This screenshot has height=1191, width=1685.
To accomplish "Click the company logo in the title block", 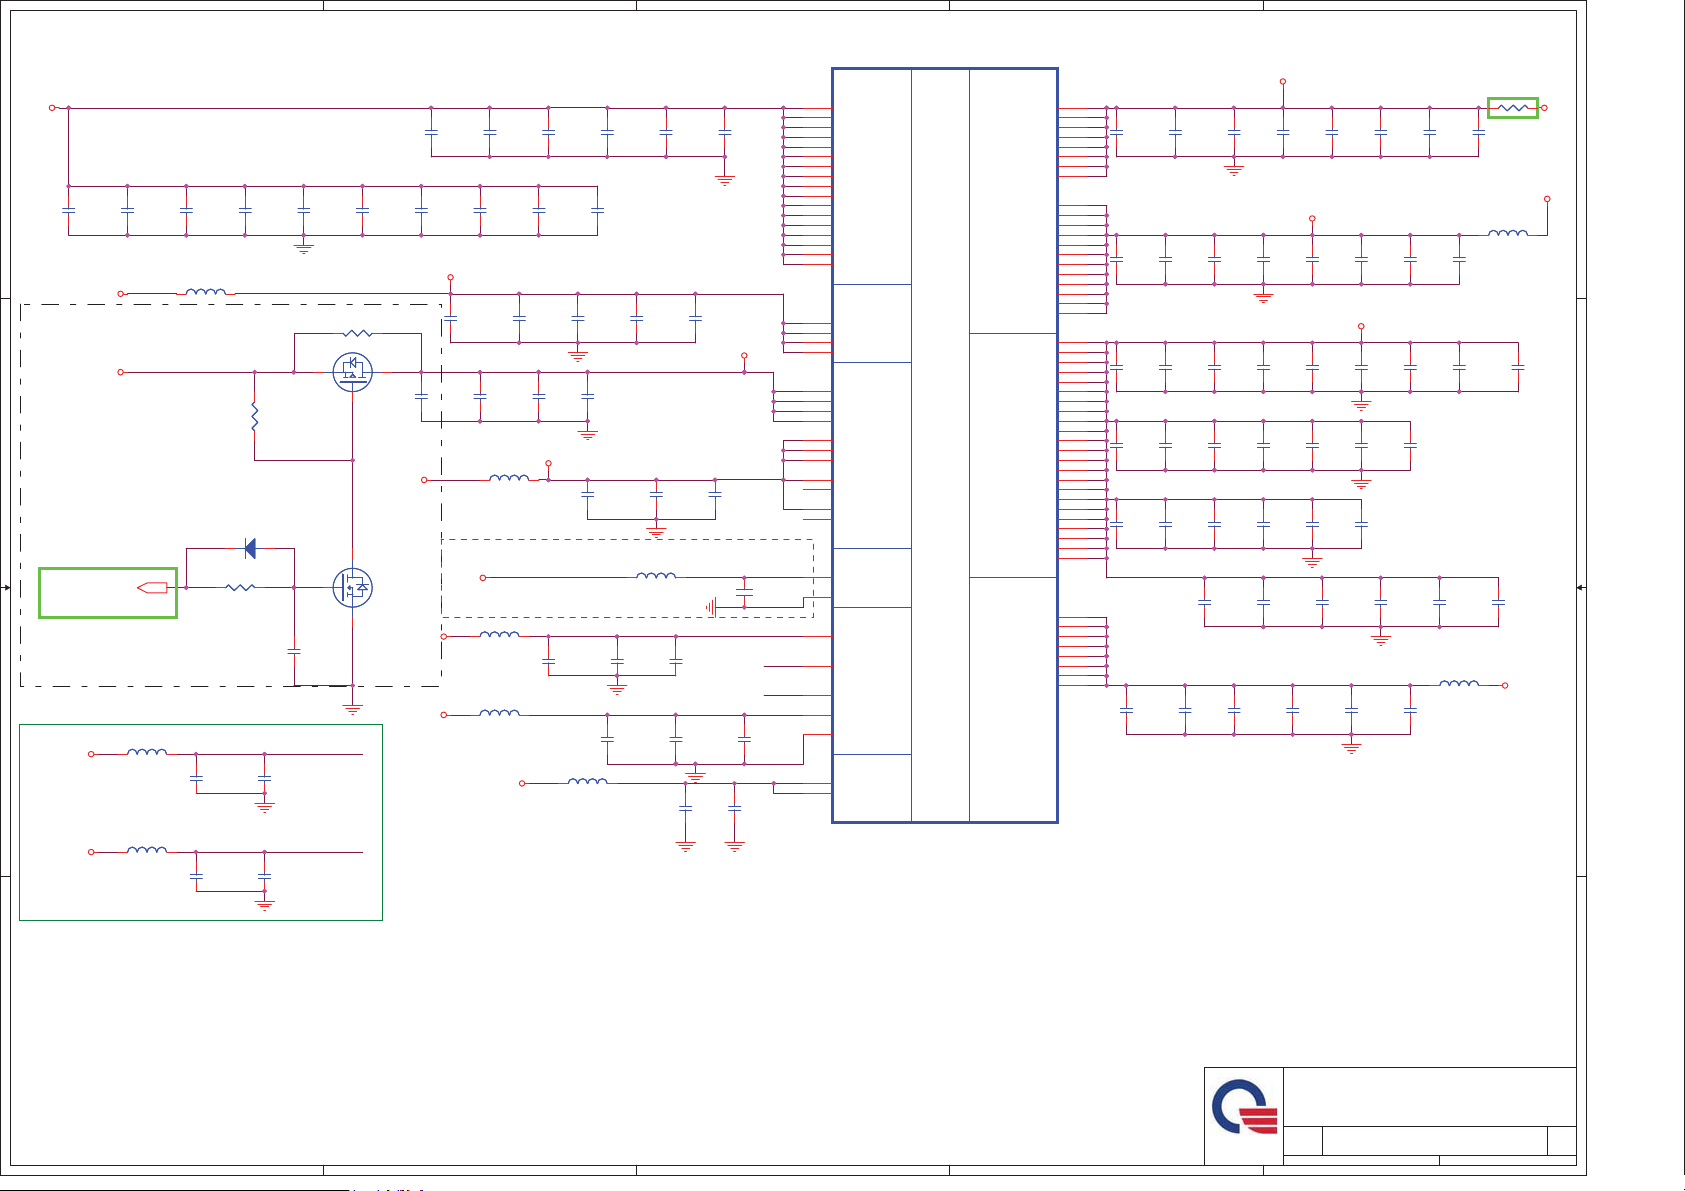I will tap(1244, 1106).
